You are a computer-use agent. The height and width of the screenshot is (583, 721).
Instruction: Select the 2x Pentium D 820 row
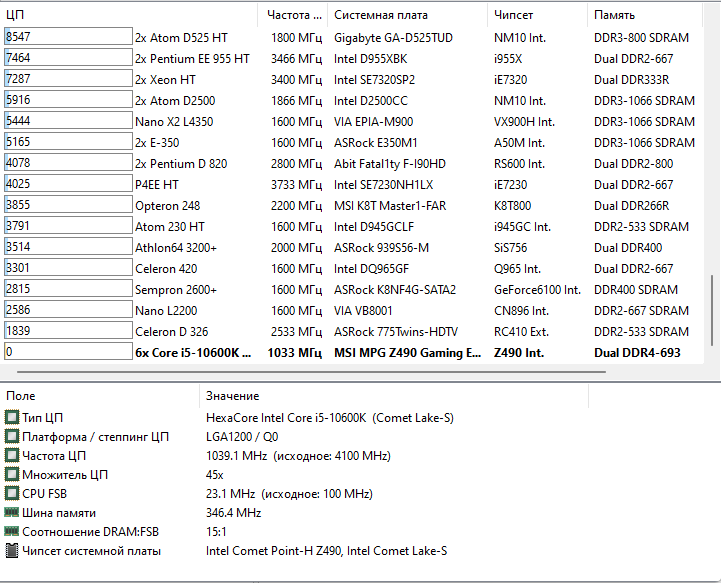[352, 163]
